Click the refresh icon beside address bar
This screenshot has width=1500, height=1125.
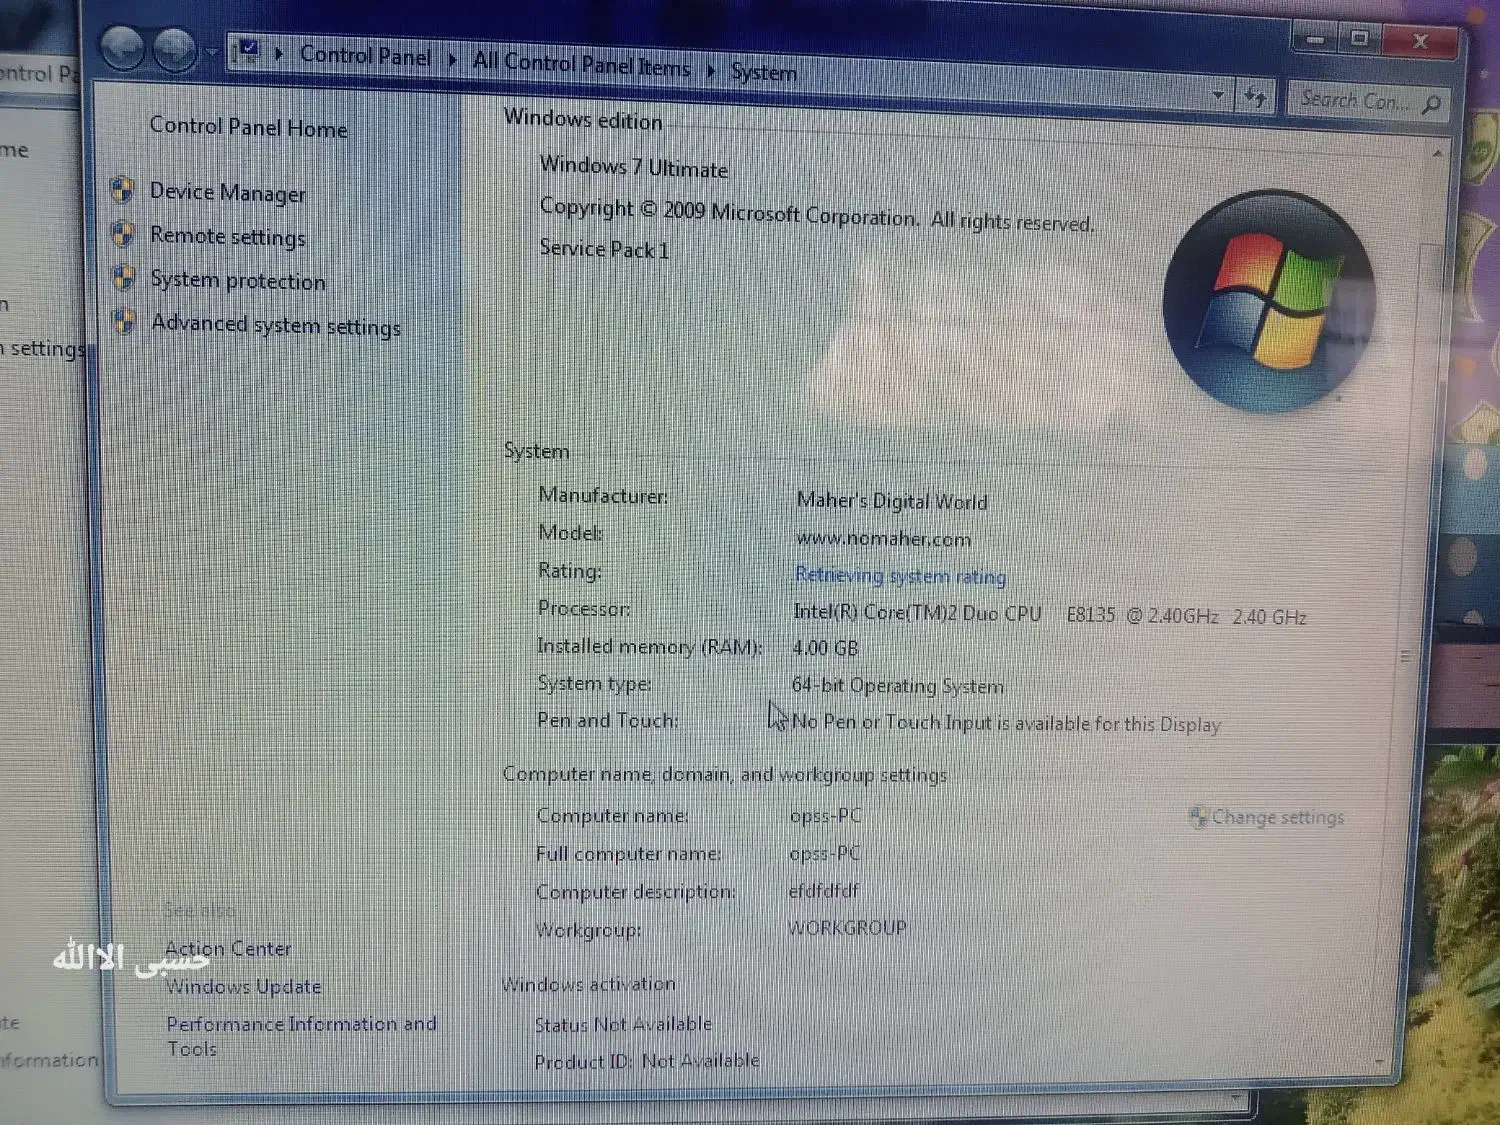(1255, 97)
